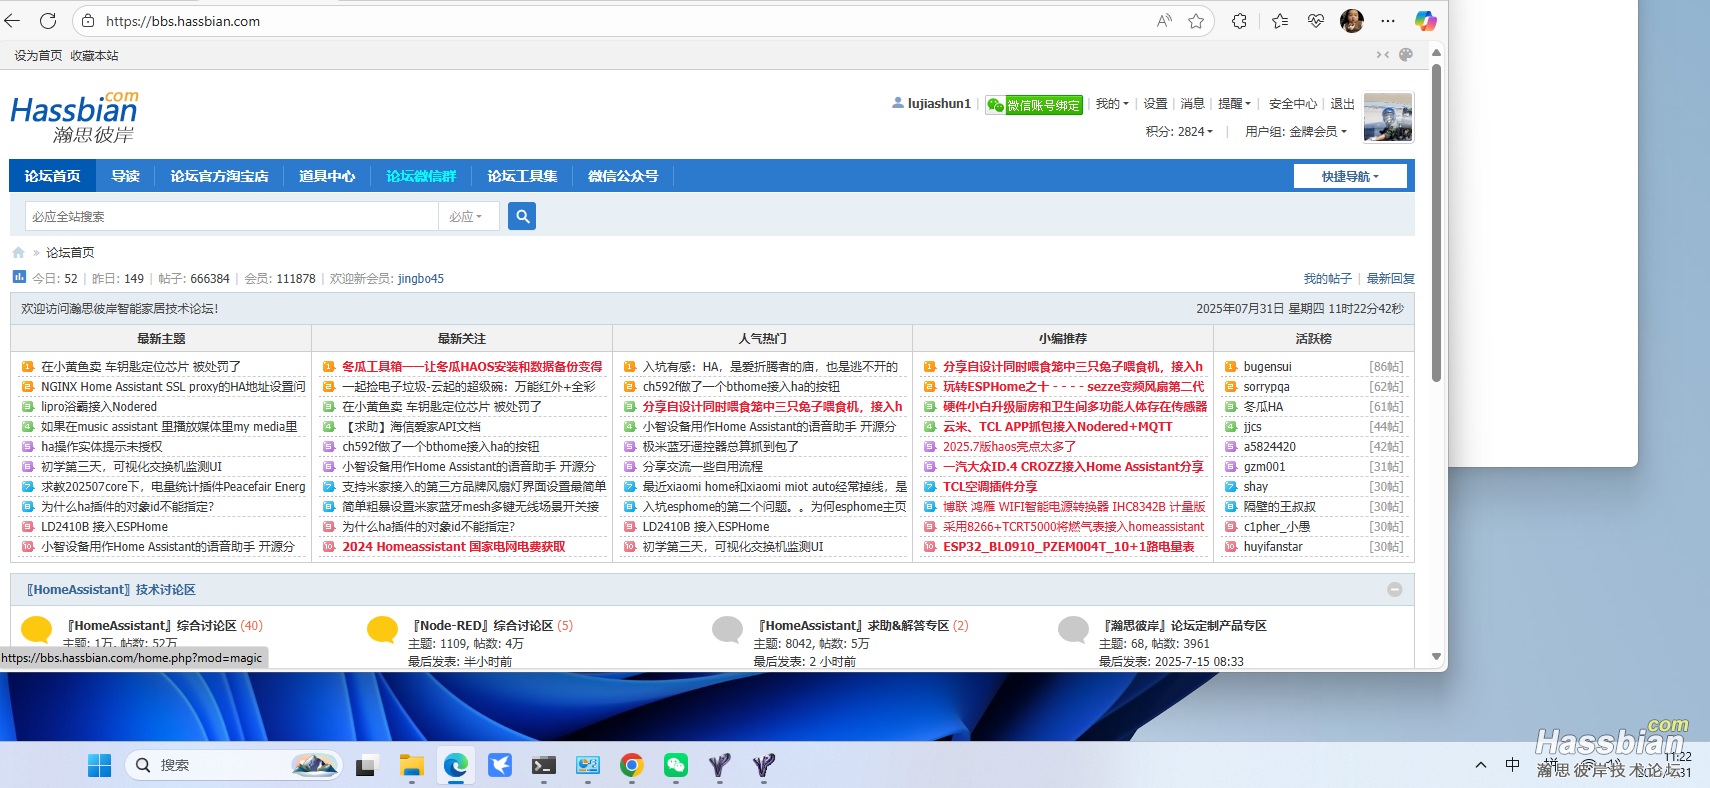
Task: Open the favorites list icon
Action: [1280, 21]
